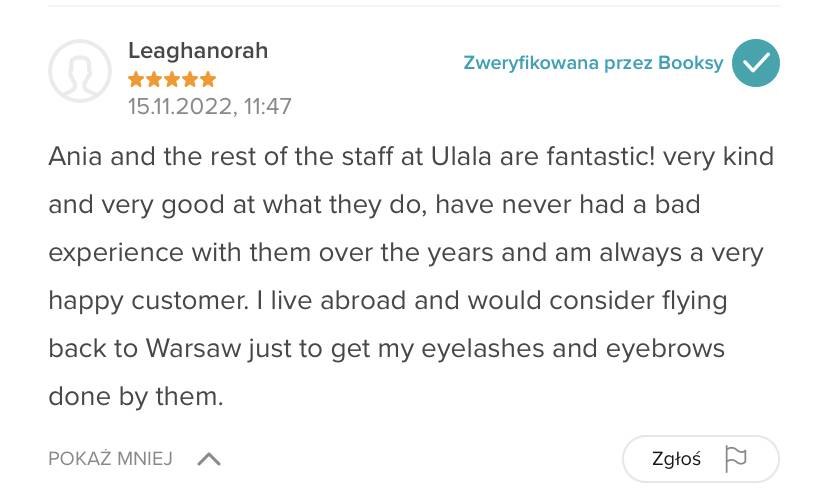The height and width of the screenshot is (500, 828).
Task: Select the fourth orange rating star
Action: [x=190, y=79]
